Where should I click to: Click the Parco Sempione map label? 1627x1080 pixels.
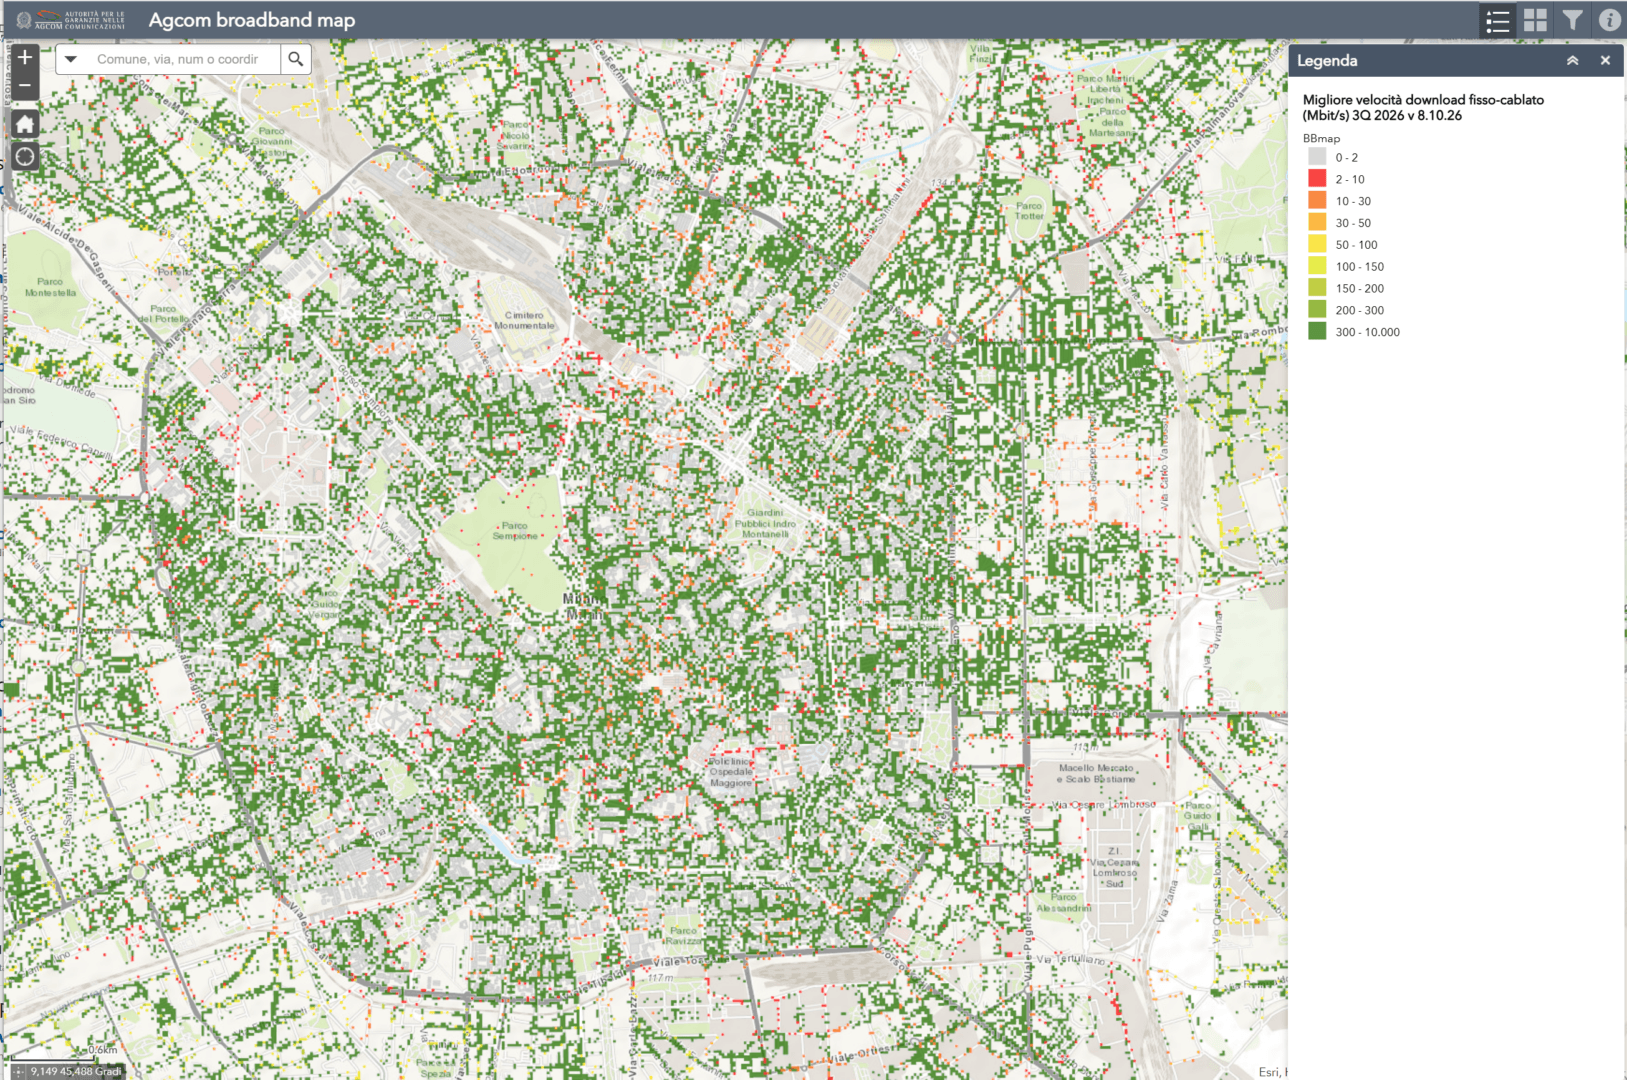pos(515,531)
